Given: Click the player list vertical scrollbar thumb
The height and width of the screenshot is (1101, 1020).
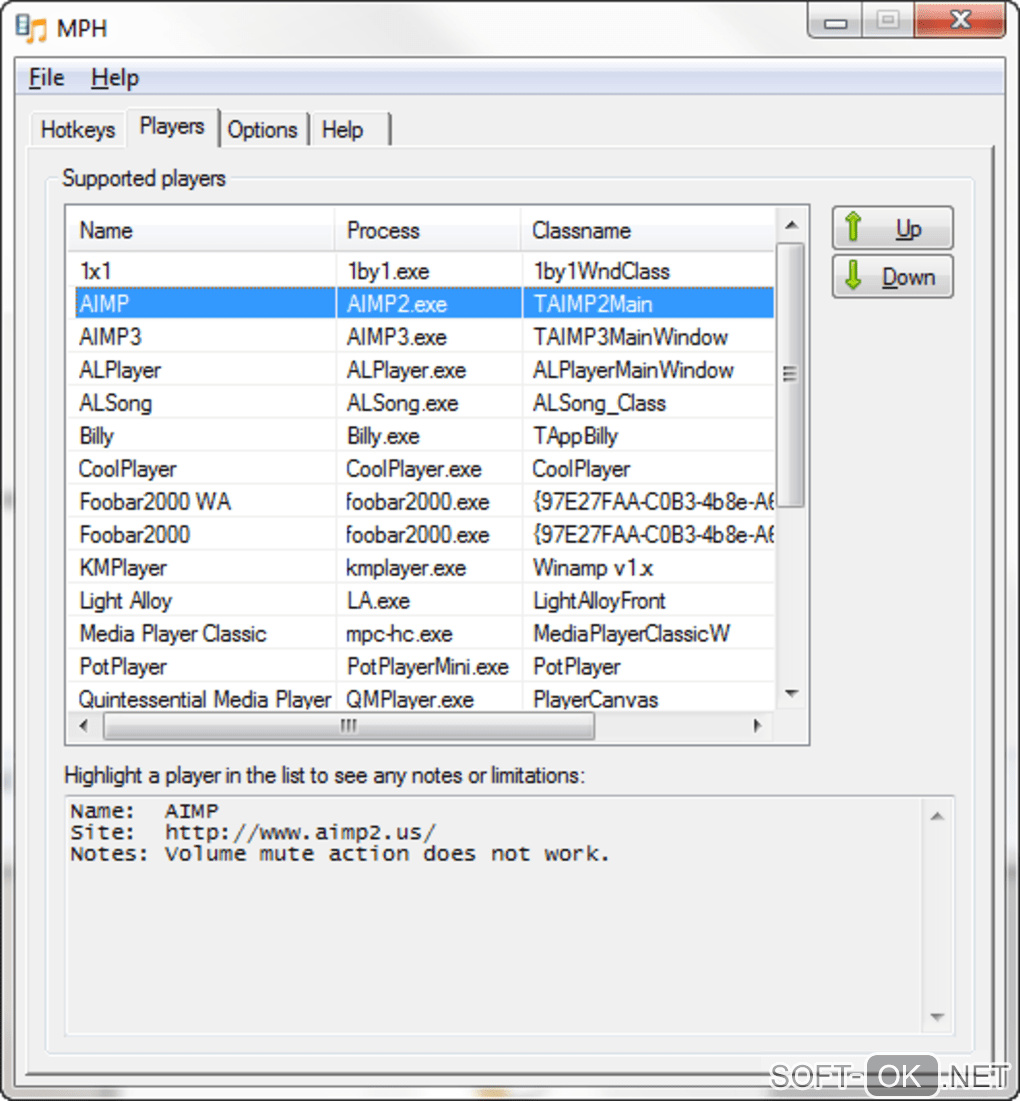Looking at the screenshot, I should [x=792, y=374].
